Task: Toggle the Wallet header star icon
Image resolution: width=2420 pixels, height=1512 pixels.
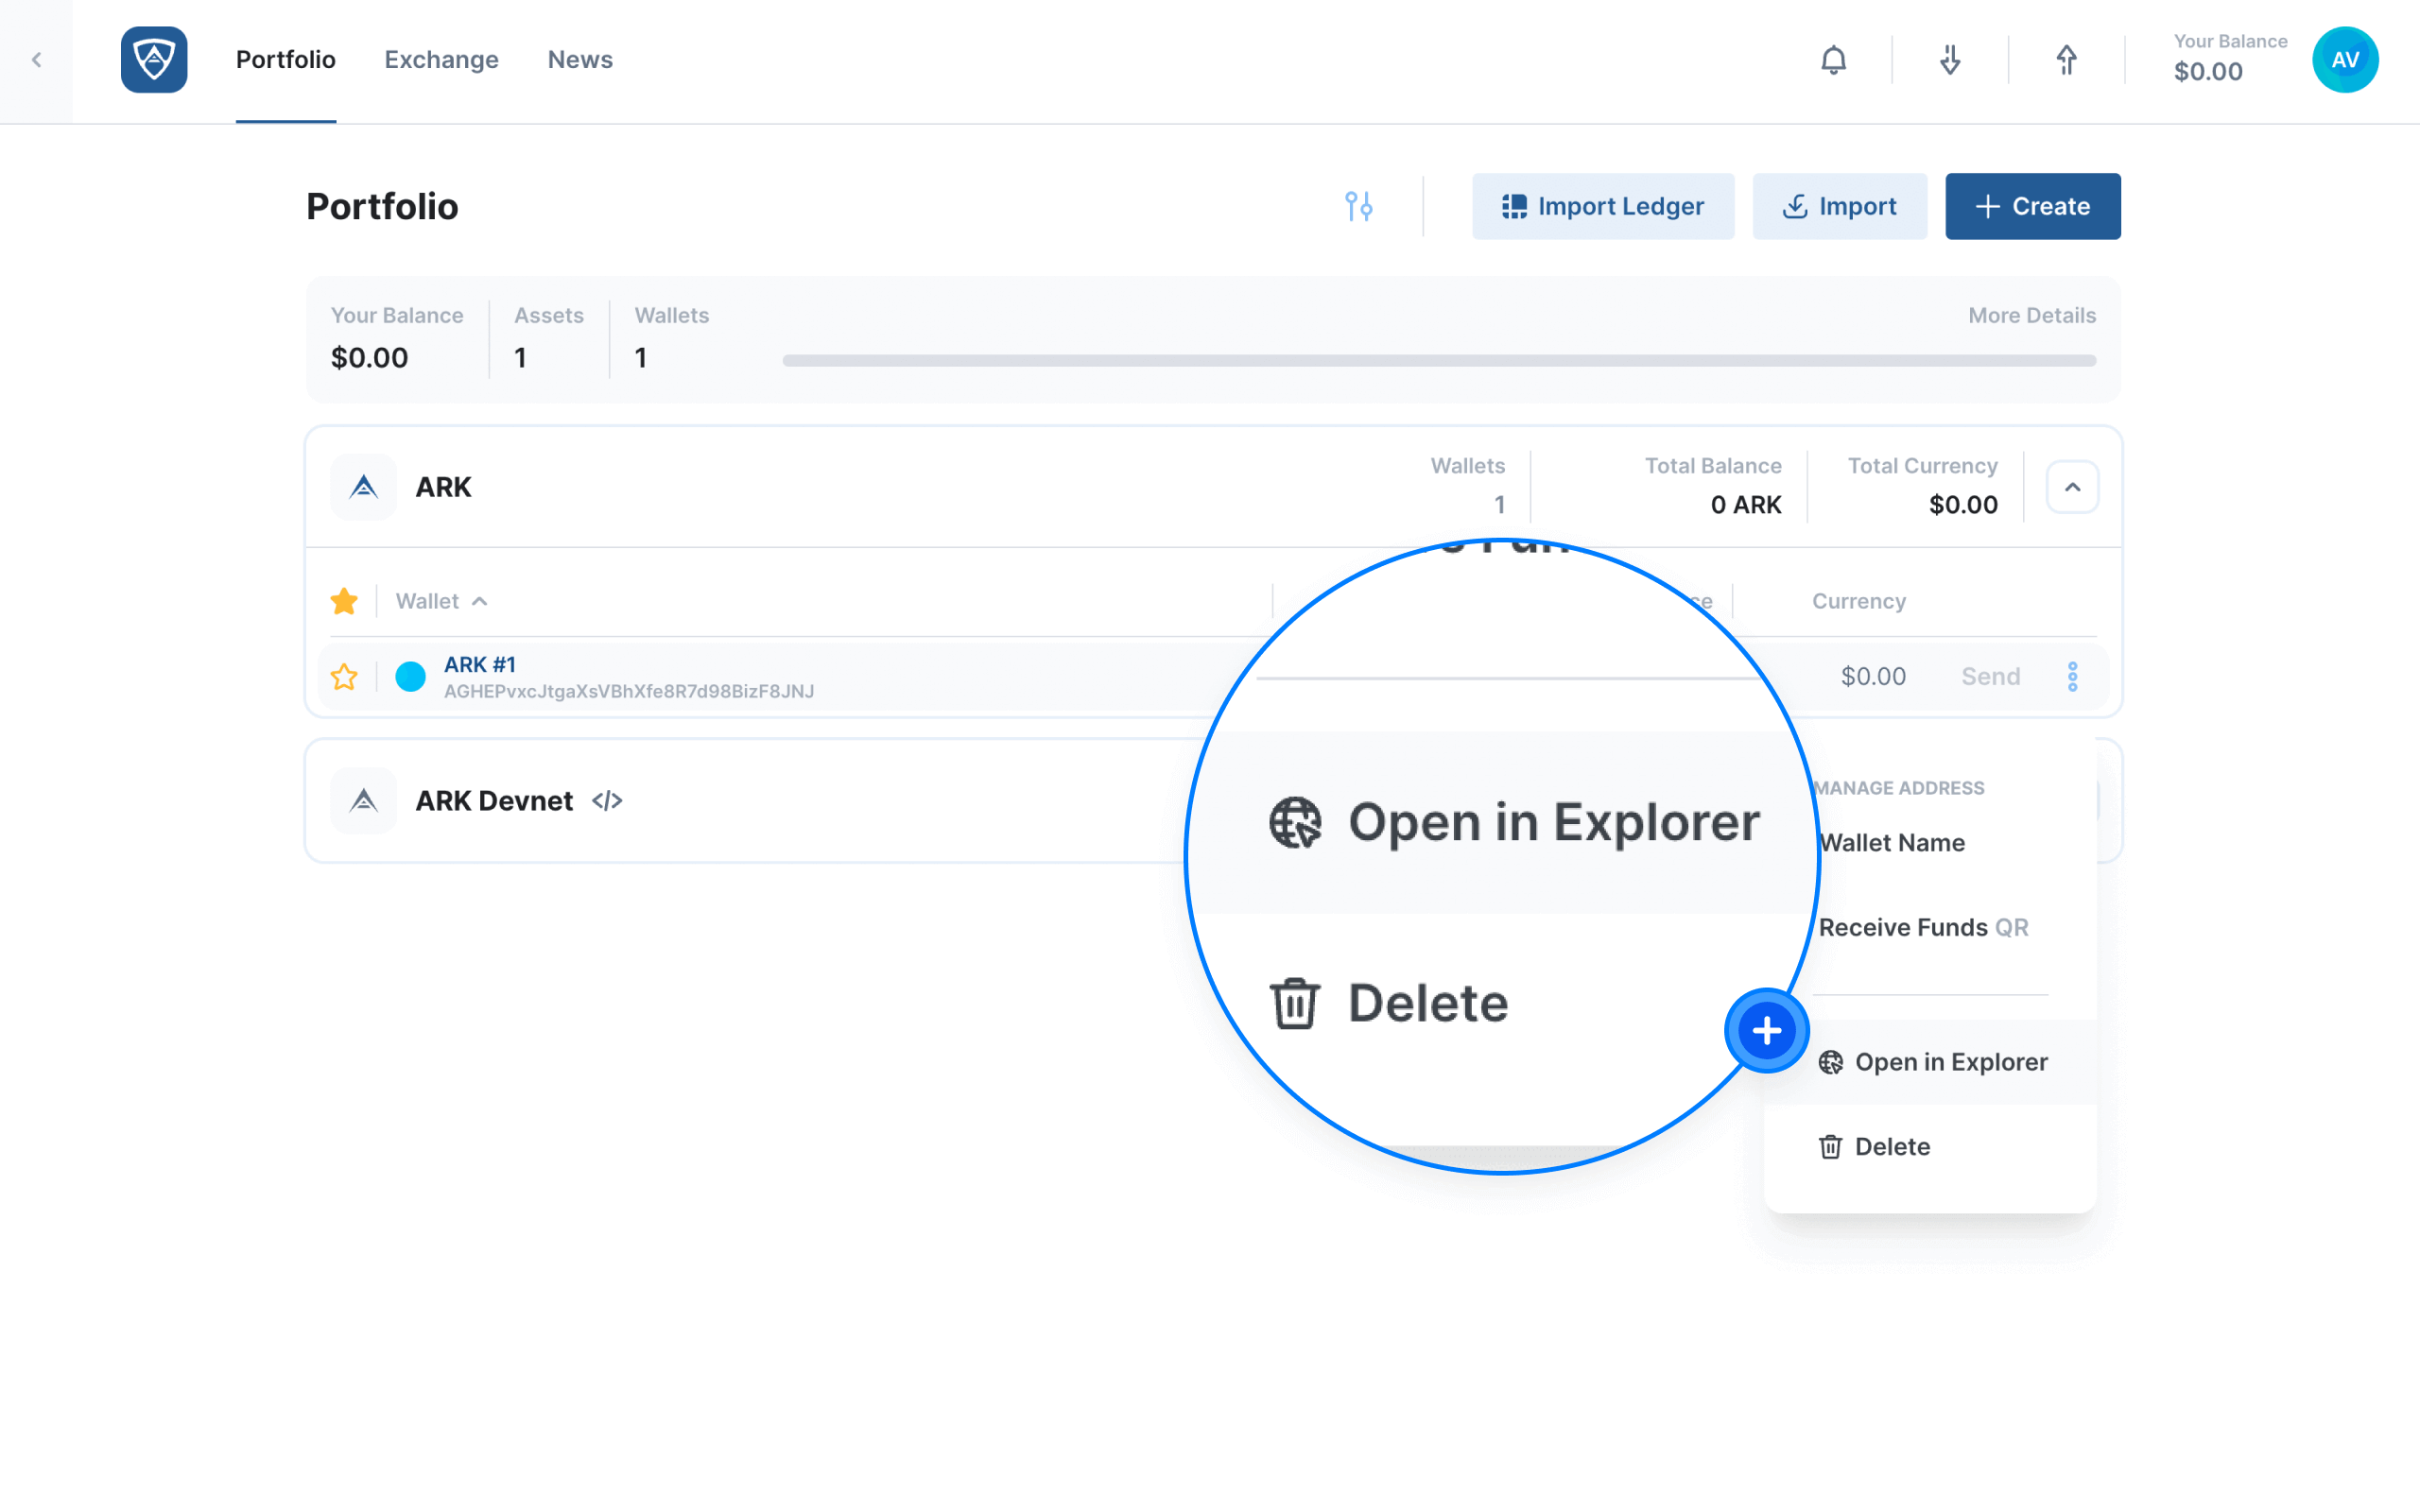Action: pyautogui.click(x=343, y=599)
